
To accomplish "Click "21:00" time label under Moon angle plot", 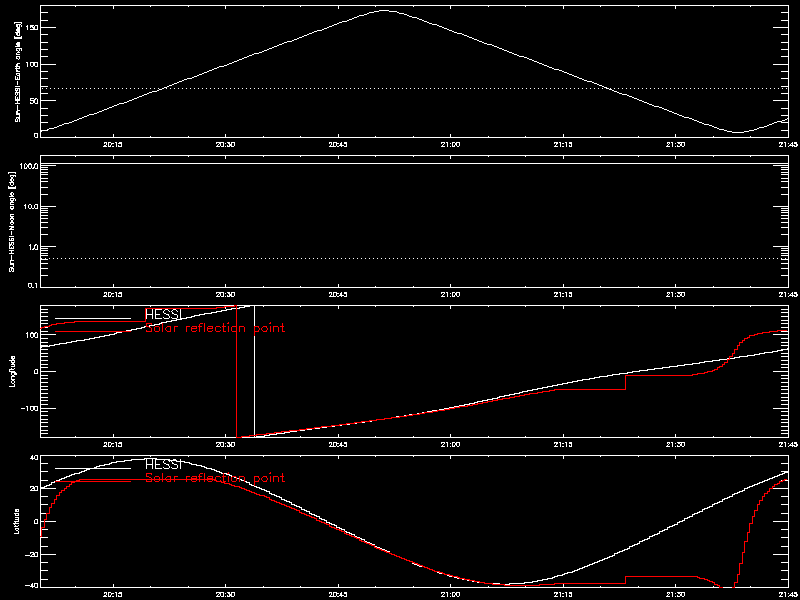I will 450,295.
